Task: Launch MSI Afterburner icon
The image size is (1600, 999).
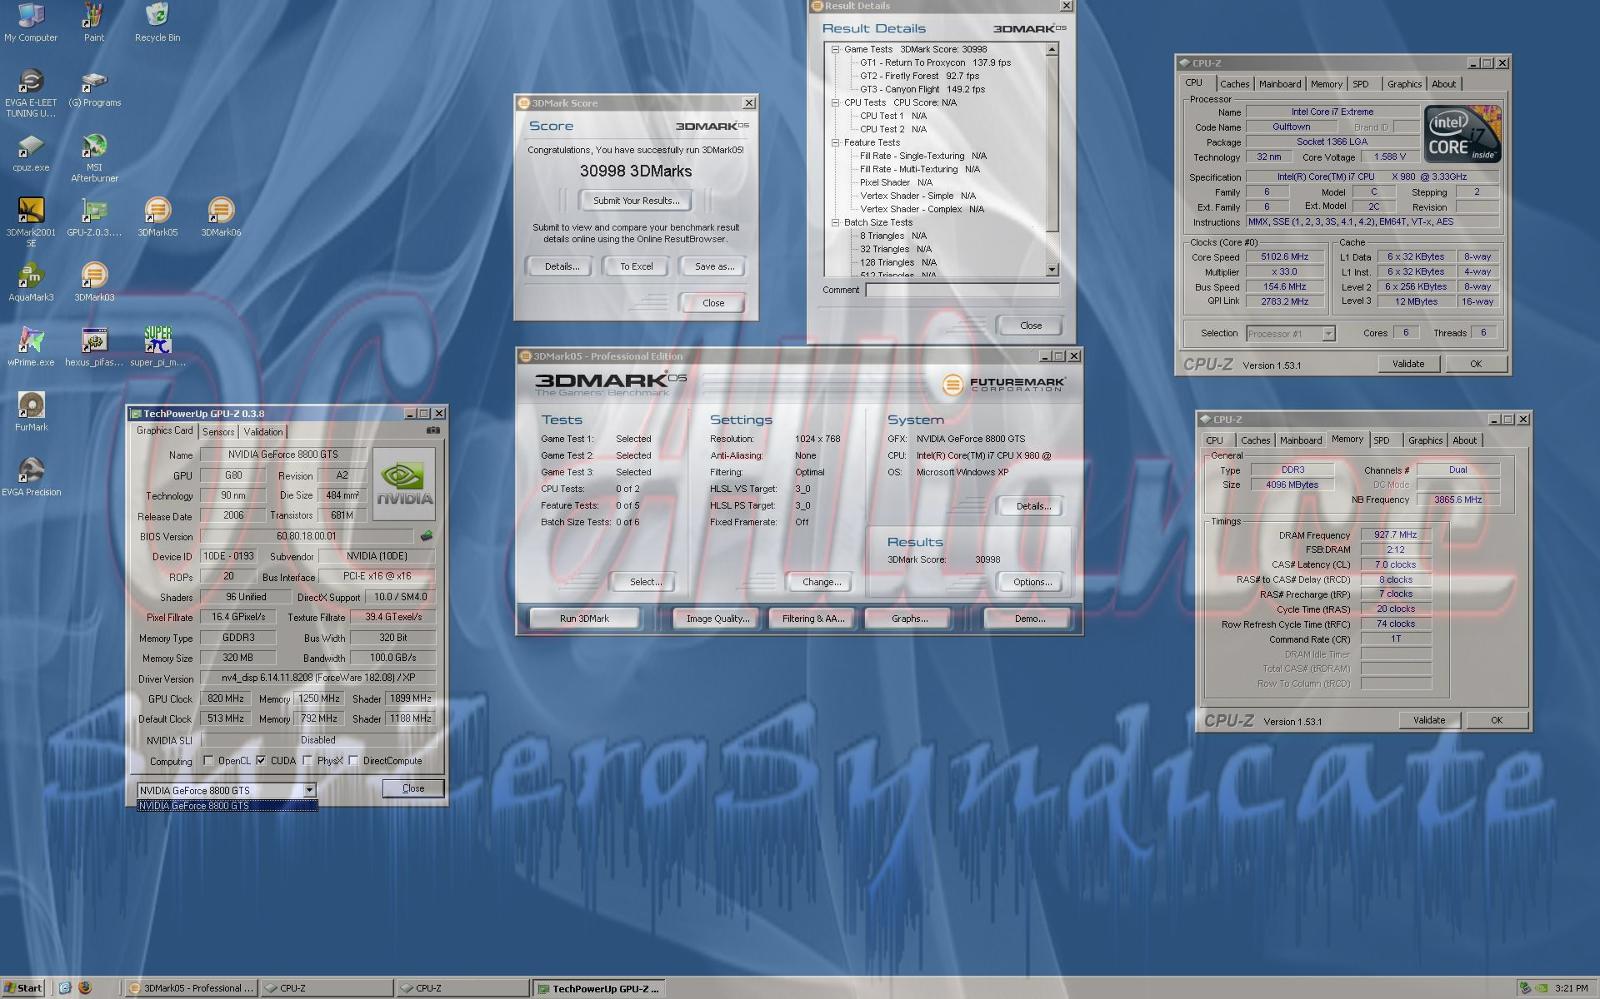Action: pyautogui.click(x=94, y=158)
